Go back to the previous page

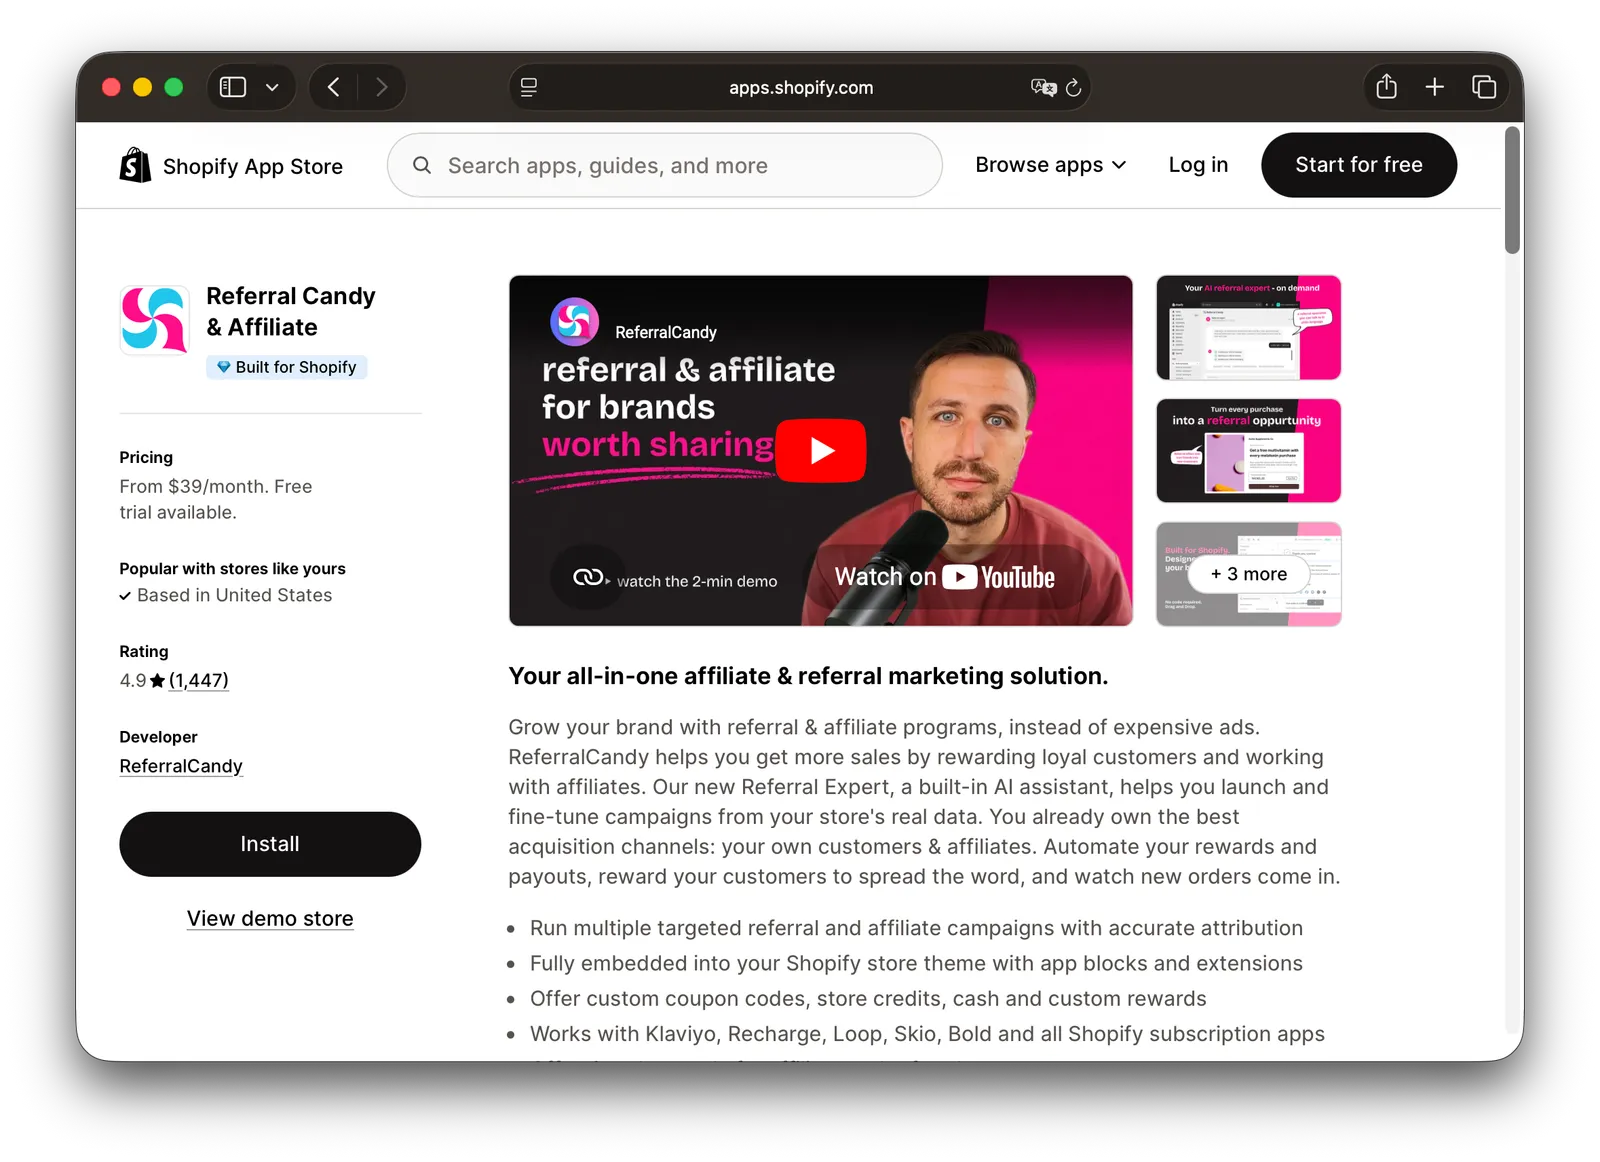click(x=334, y=87)
